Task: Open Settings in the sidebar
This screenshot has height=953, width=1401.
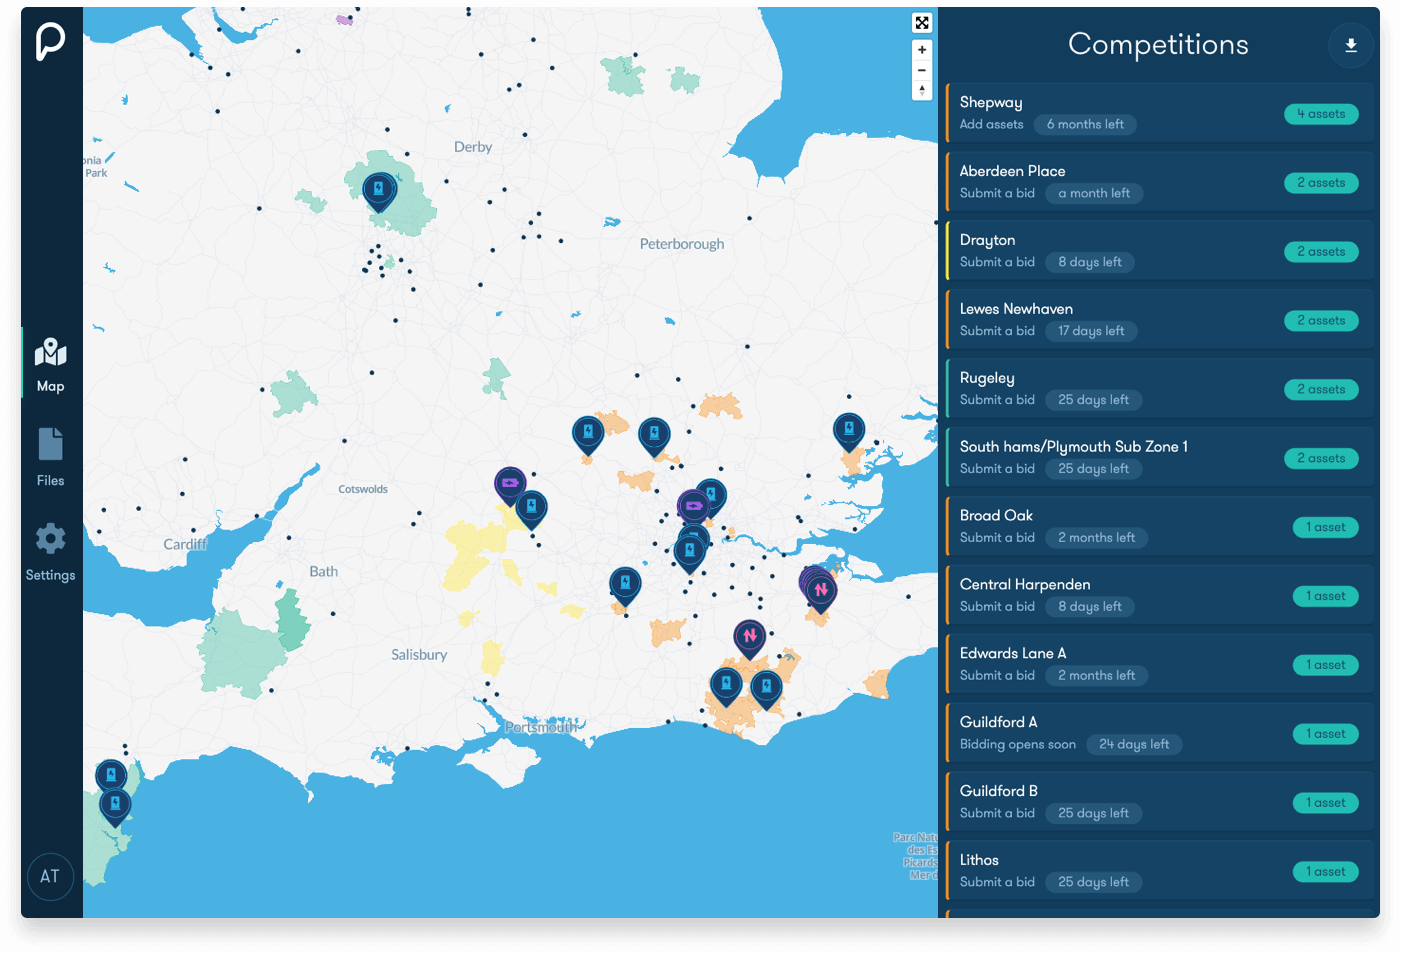Action: pyautogui.click(x=50, y=553)
